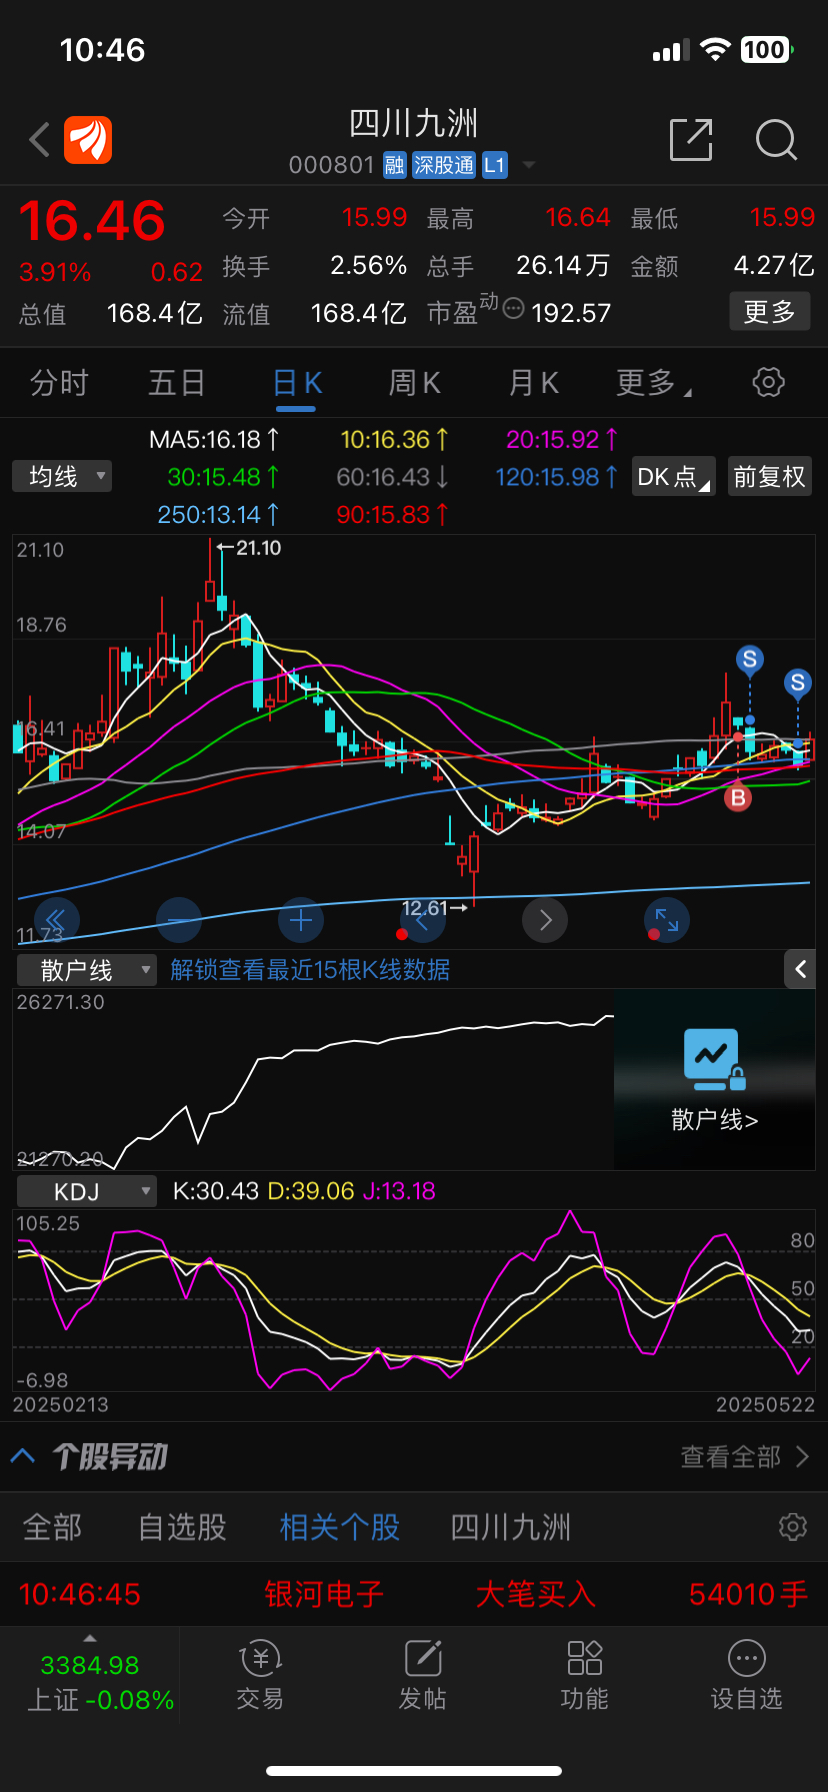Image resolution: width=828 pixels, height=1792 pixels.
Task: Tap the share export icon
Action: click(691, 140)
